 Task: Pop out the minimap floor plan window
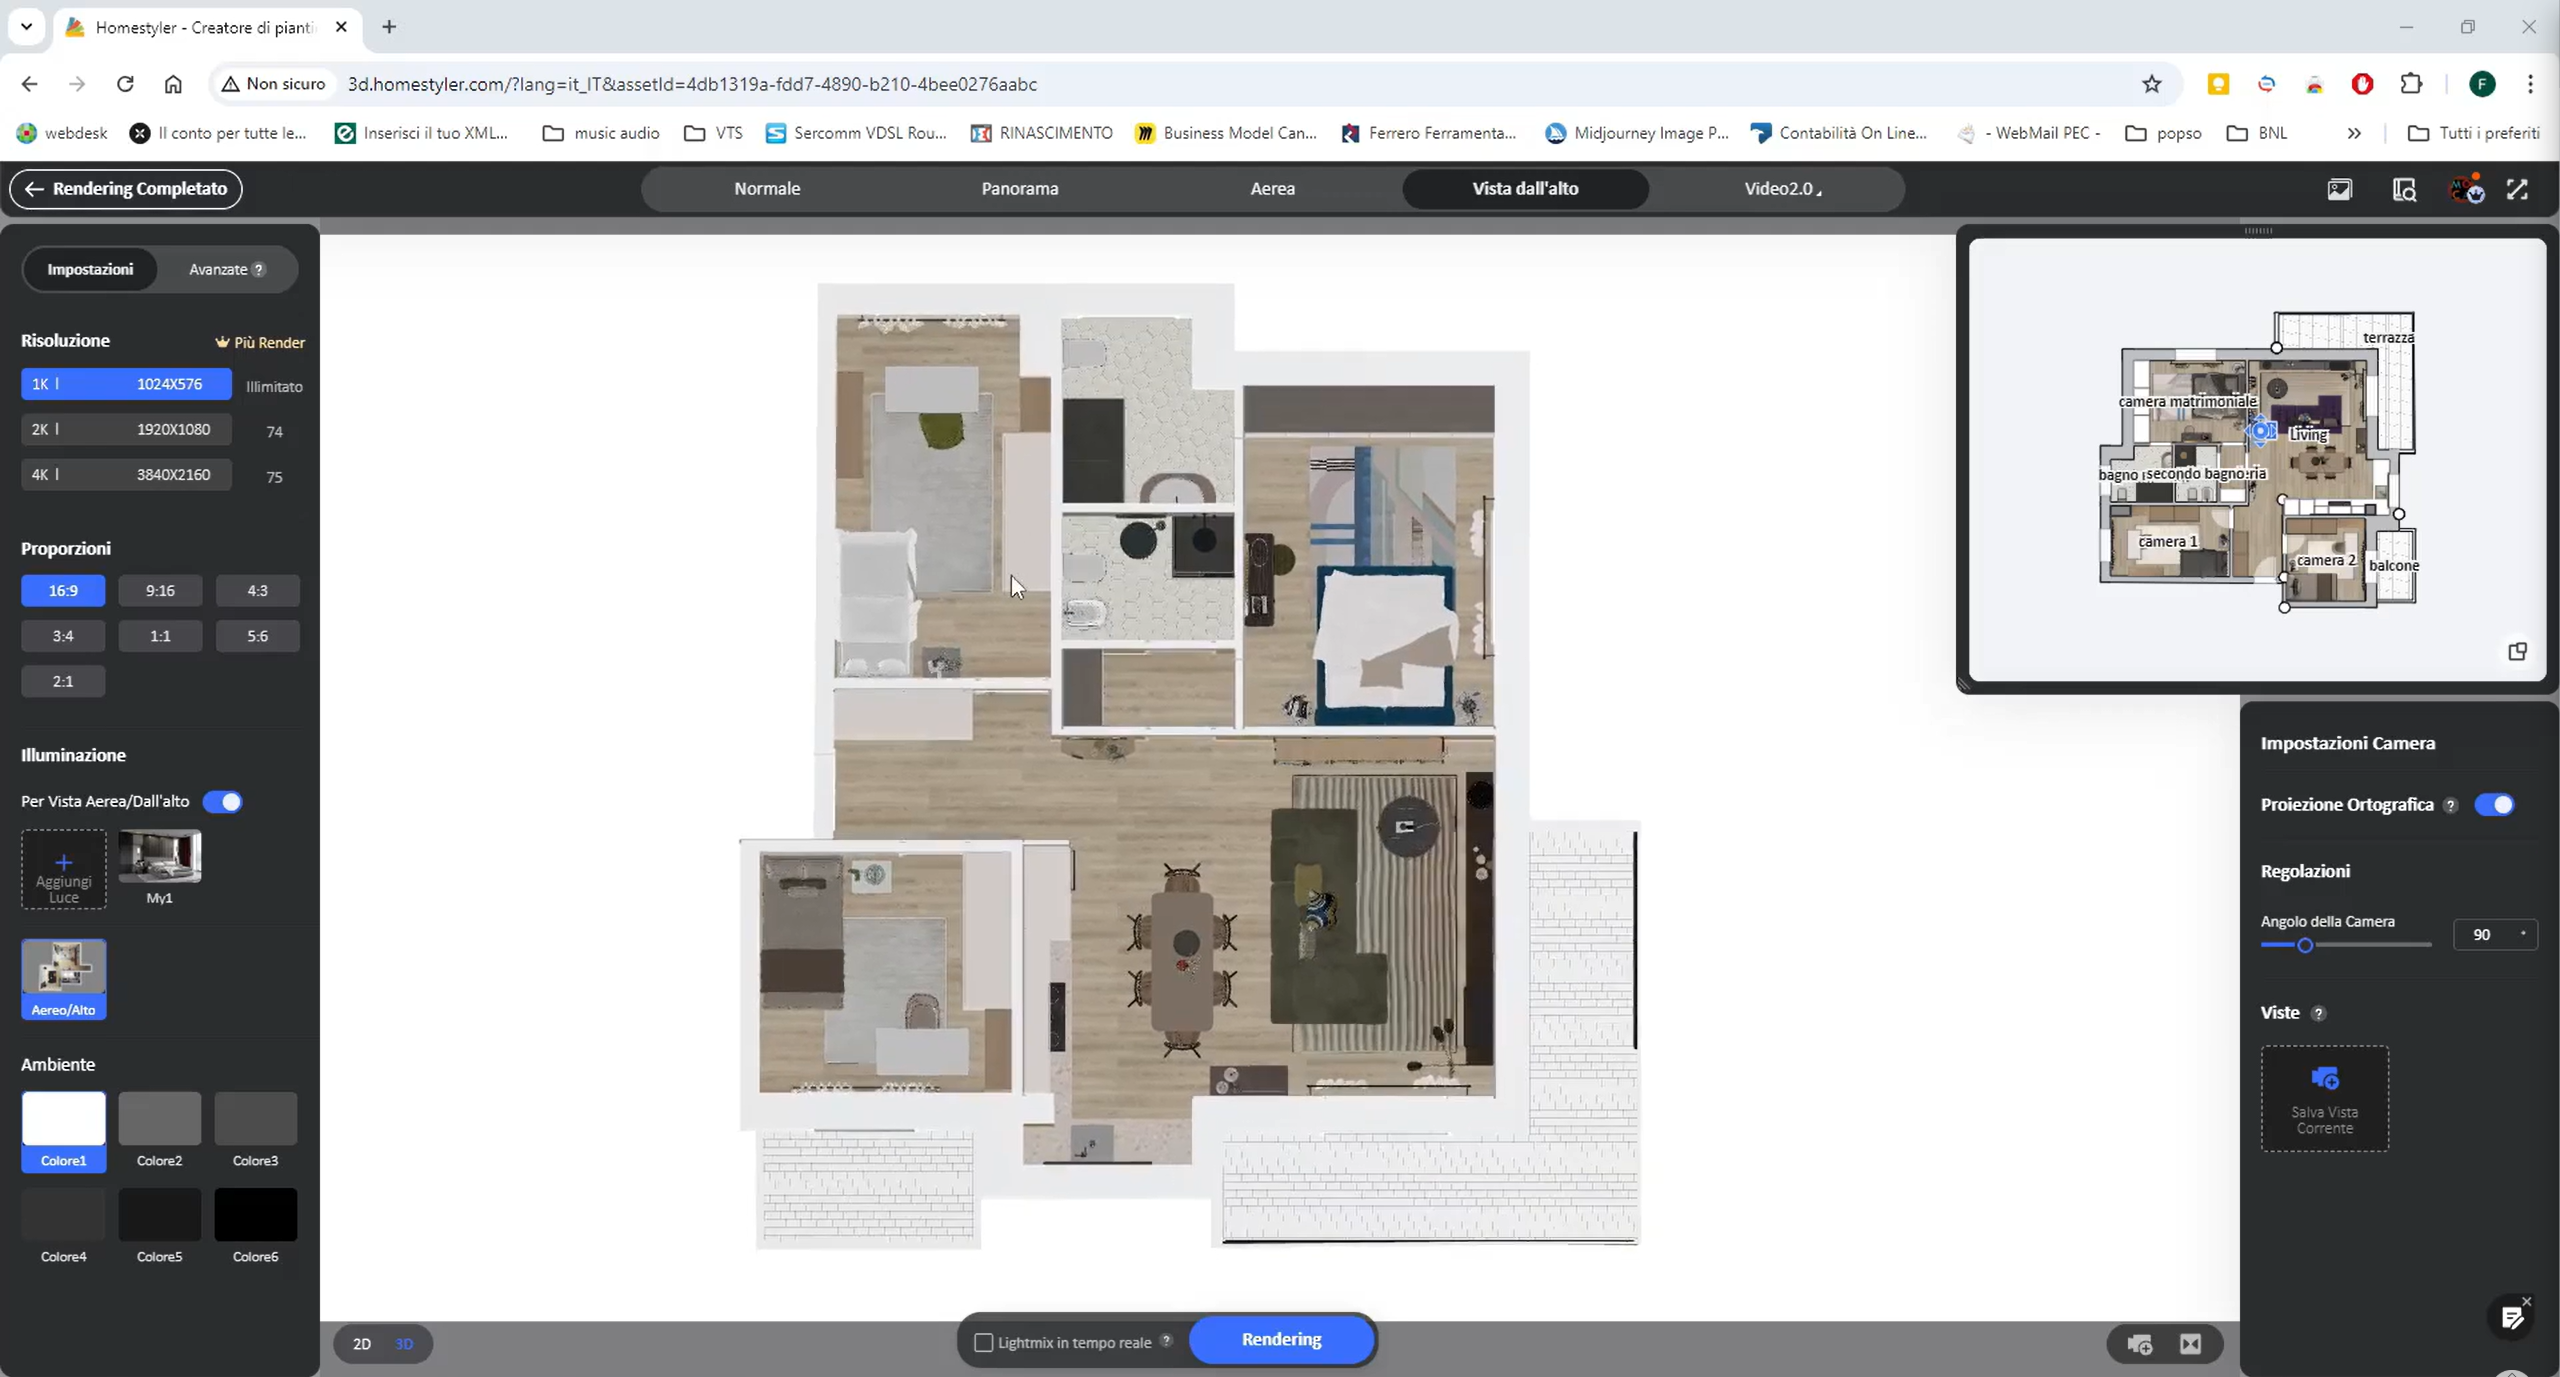[2517, 652]
